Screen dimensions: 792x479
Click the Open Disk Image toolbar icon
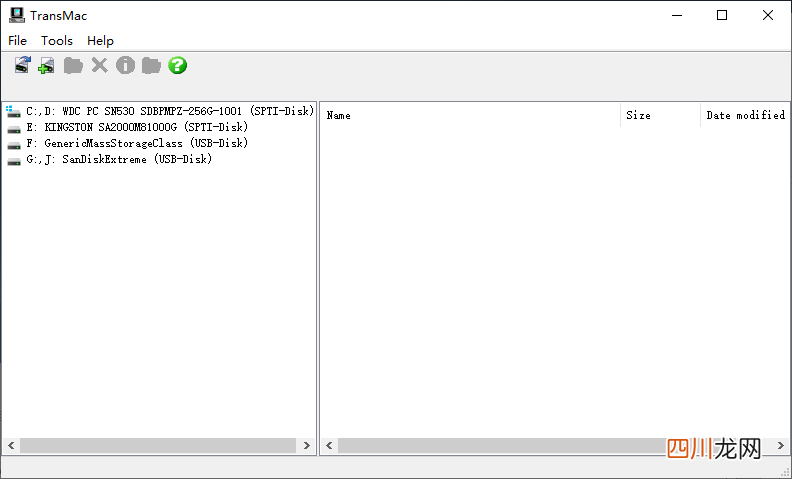click(x=22, y=65)
